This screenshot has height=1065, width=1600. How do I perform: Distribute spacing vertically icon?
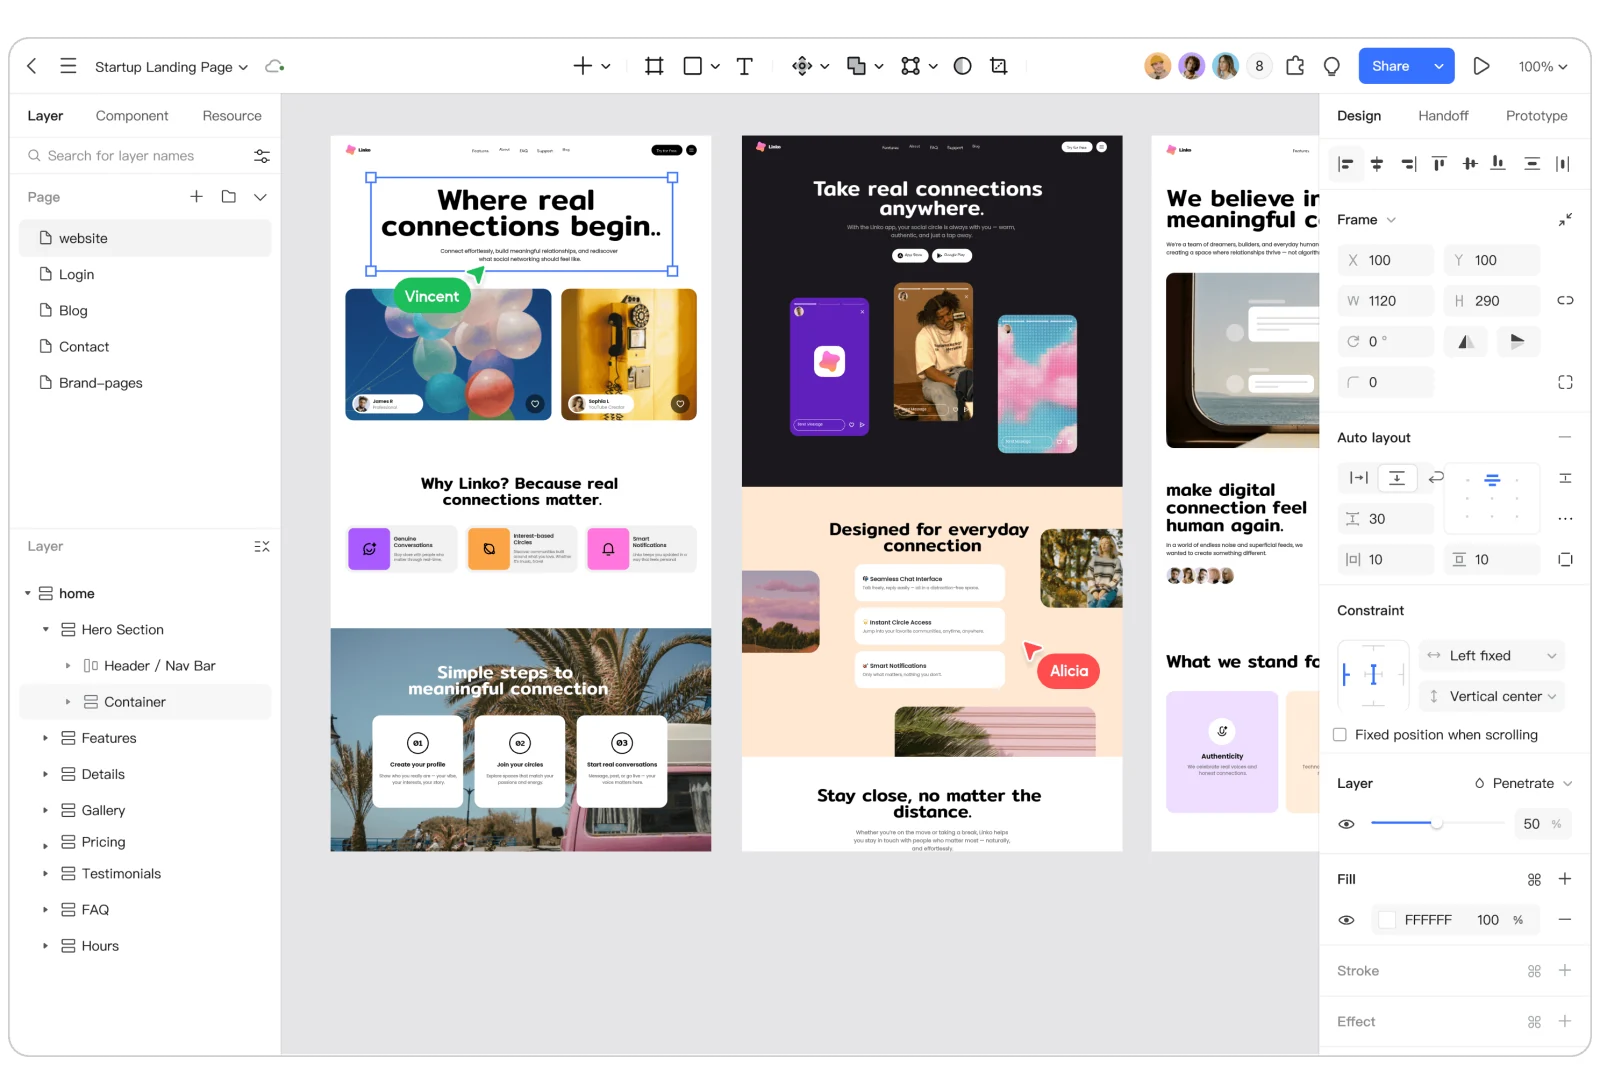(1532, 164)
